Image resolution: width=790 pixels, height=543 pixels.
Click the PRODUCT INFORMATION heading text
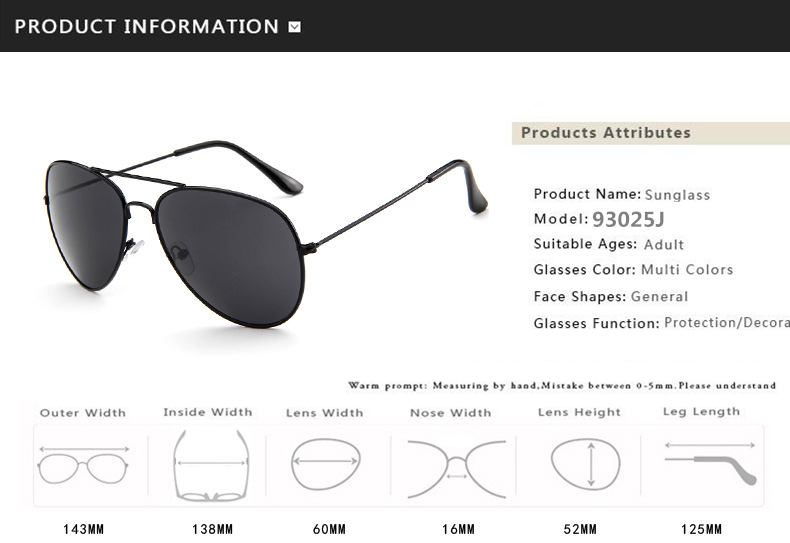pos(147,27)
